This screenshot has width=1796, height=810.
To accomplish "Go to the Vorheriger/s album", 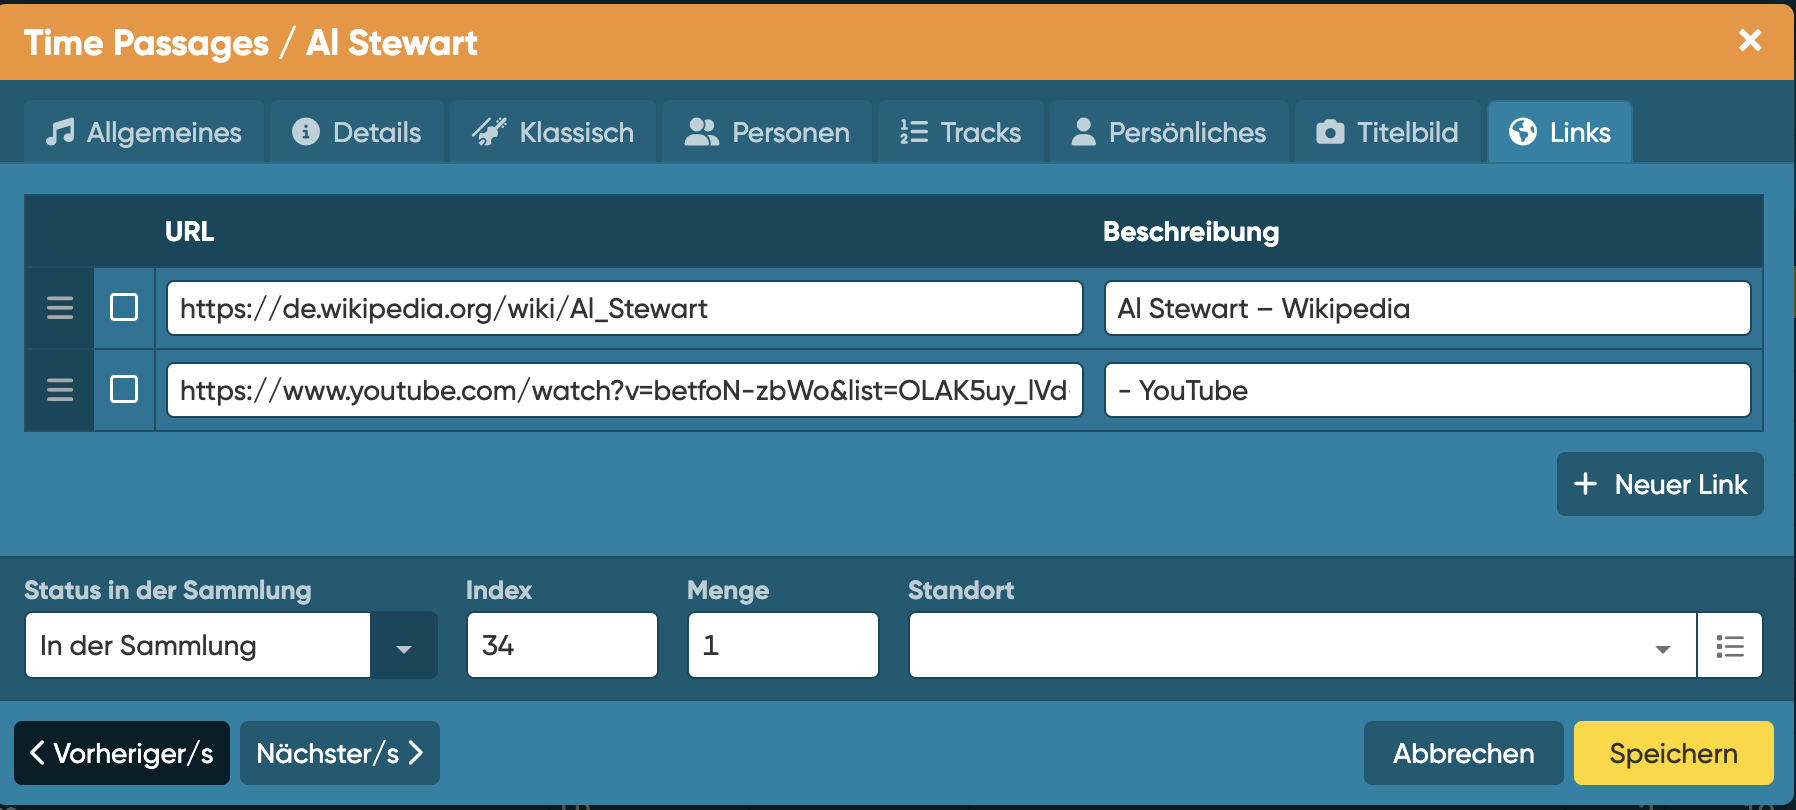I will click(x=122, y=754).
